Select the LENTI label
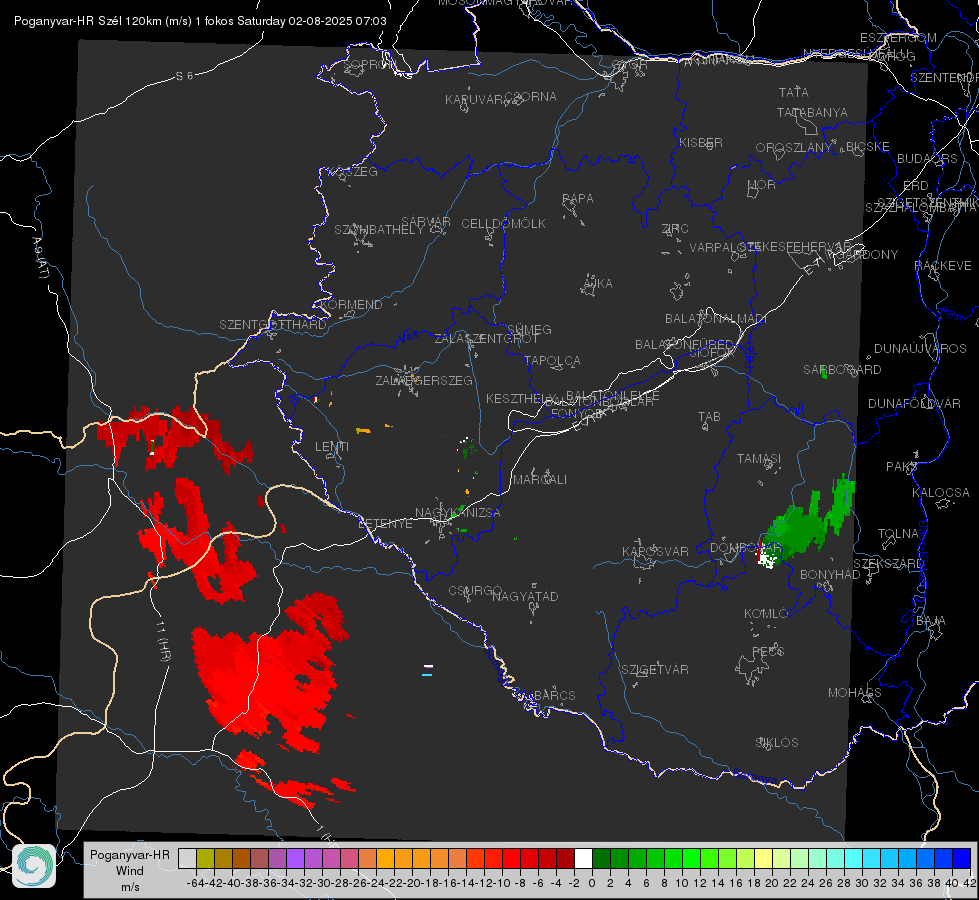The image size is (979, 900). pyautogui.click(x=332, y=447)
